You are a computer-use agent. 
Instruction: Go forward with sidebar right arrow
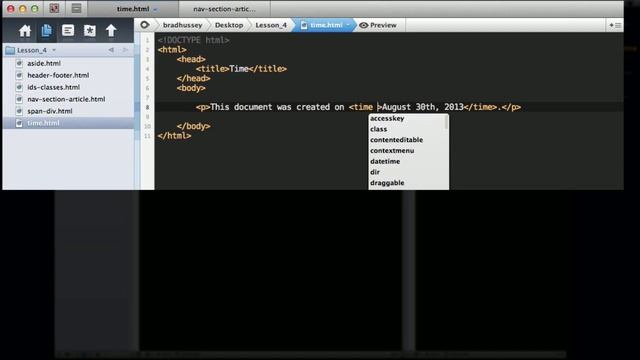click(125, 50)
